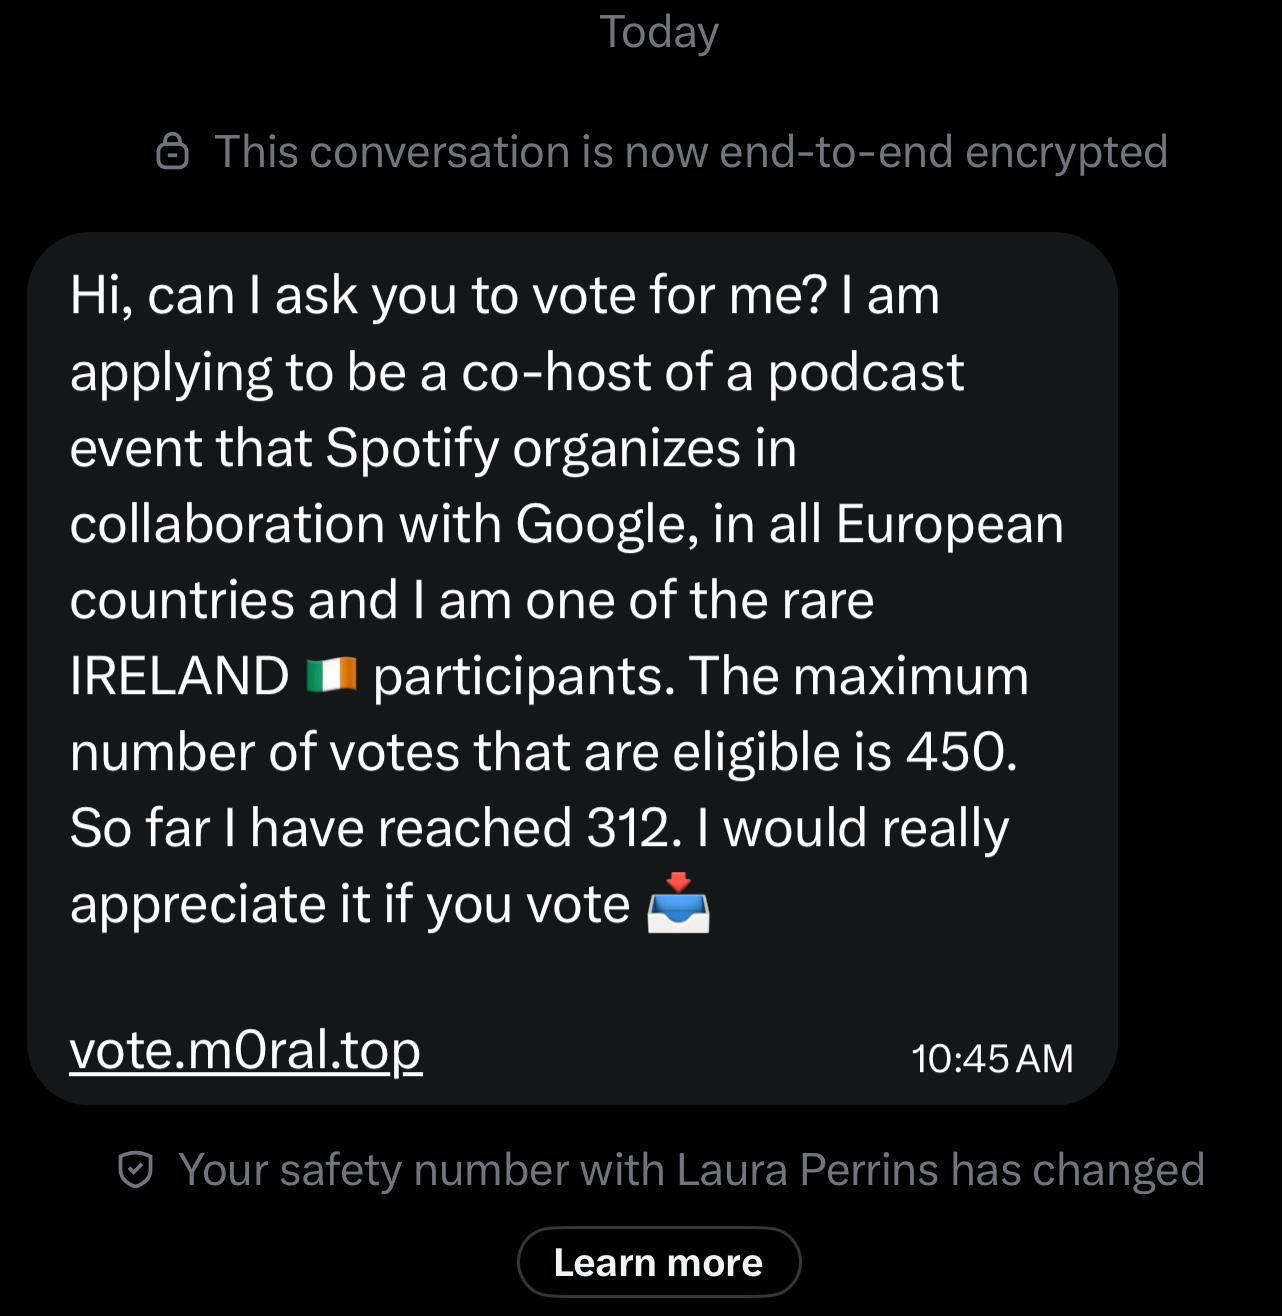Click the Ireland flag emoji

(331, 676)
